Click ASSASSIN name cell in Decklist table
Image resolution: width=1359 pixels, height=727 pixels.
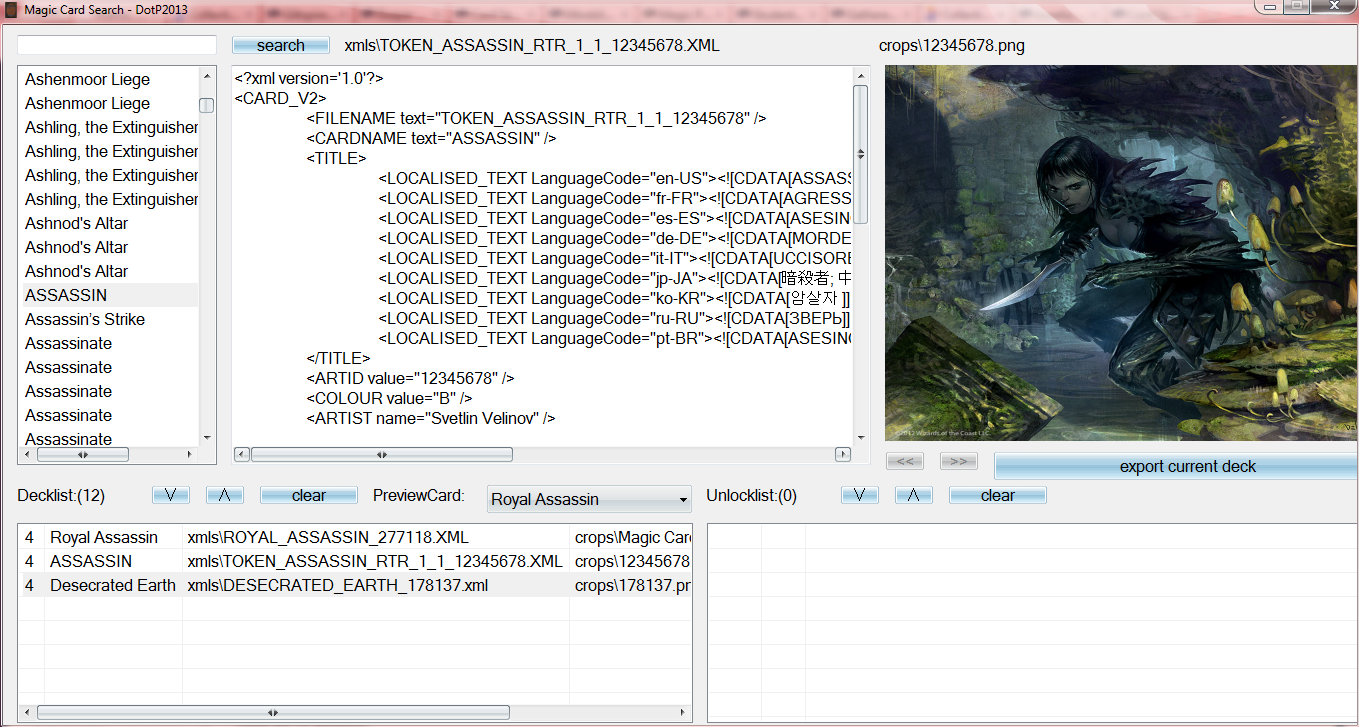point(91,561)
